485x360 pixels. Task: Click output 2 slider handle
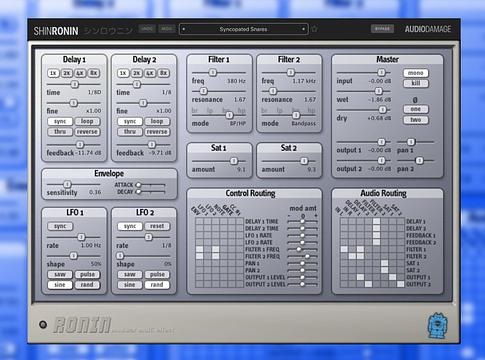click(x=381, y=161)
